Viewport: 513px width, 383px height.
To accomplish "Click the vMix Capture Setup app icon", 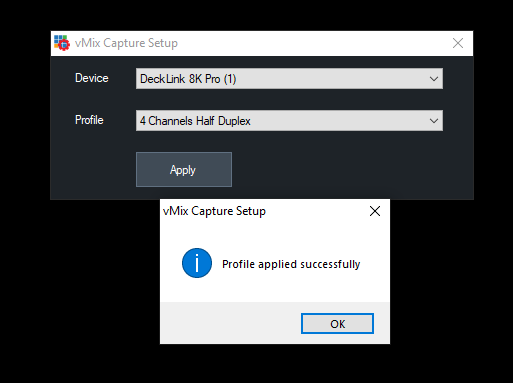I will [x=62, y=43].
